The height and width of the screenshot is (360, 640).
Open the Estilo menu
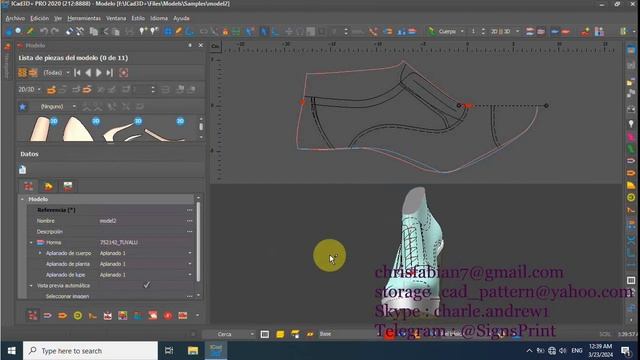pyautogui.click(x=138, y=18)
